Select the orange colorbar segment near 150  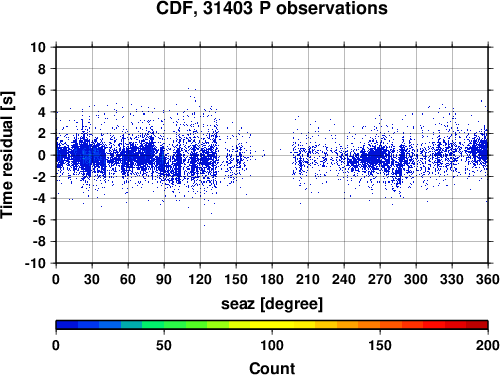pos(380,325)
